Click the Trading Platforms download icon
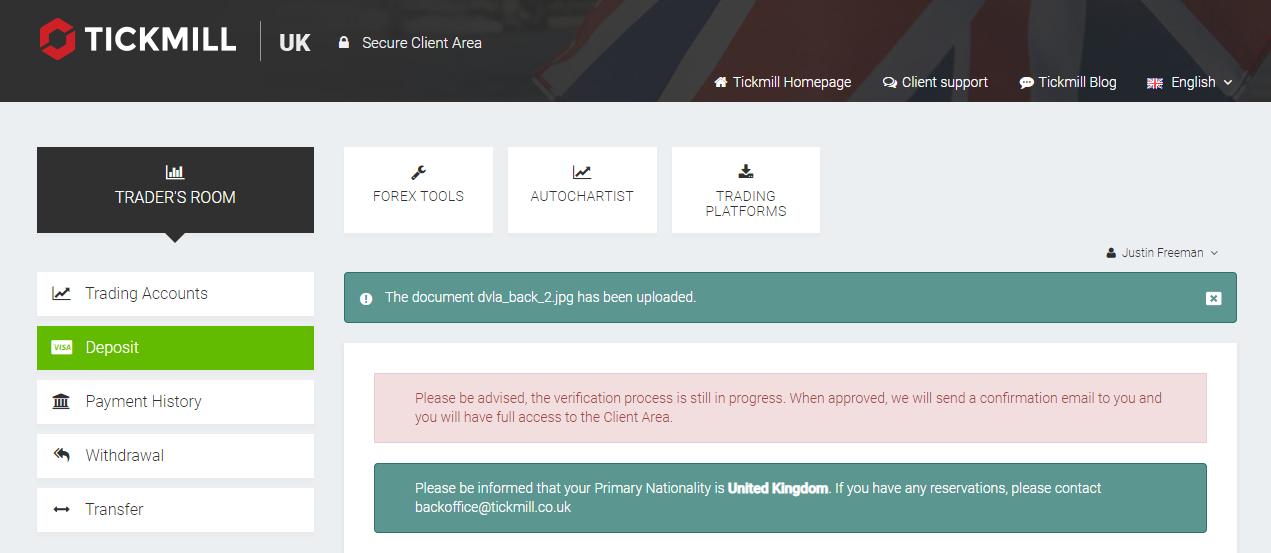Image resolution: width=1271 pixels, height=553 pixels. pyautogui.click(x=746, y=171)
